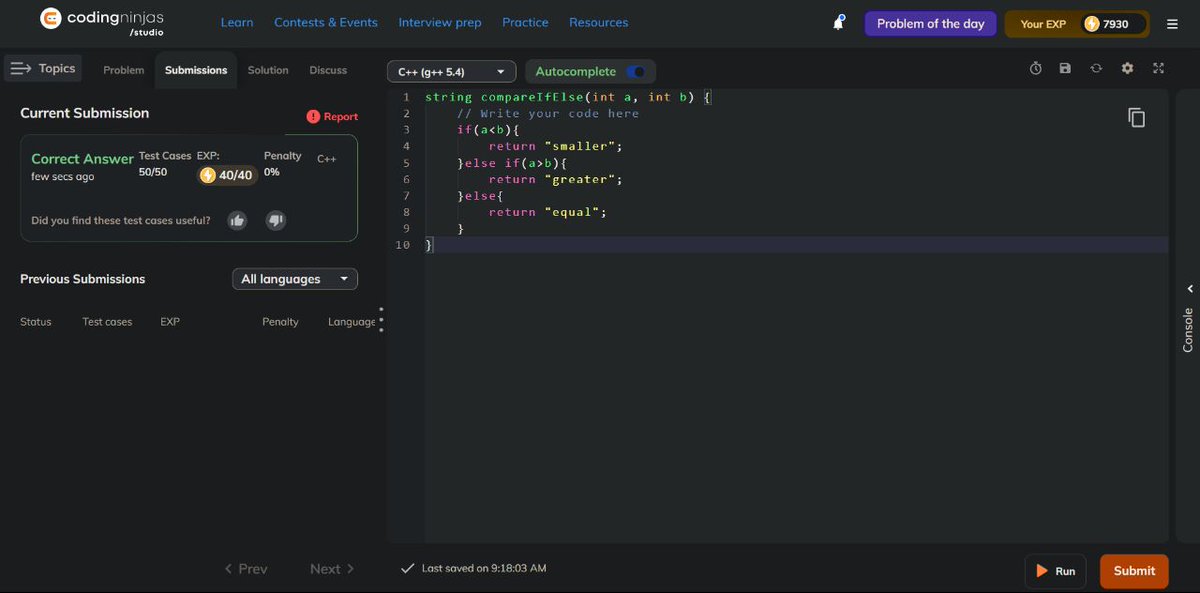Open the All languages filter dropdown
The width and height of the screenshot is (1200, 593).
[294, 278]
